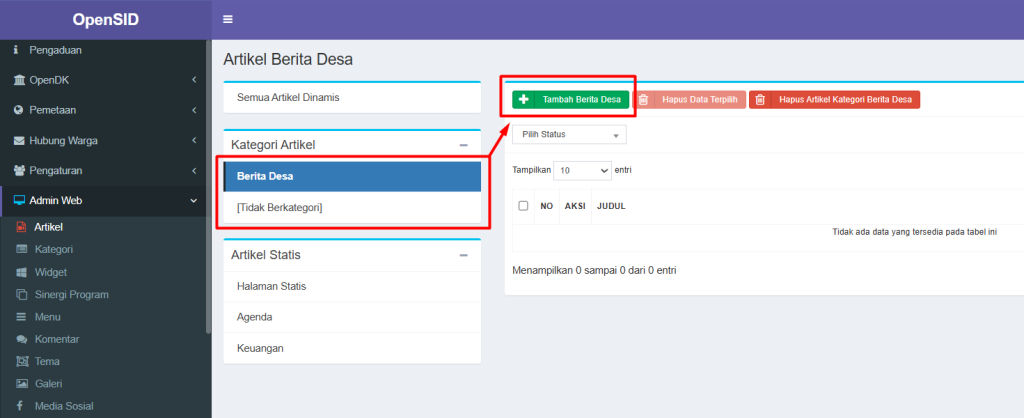Image resolution: width=1024 pixels, height=418 pixels.
Task: Expand the Hubung Warga submenu chevron
Action: pyautogui.click(x=194, y=140)
